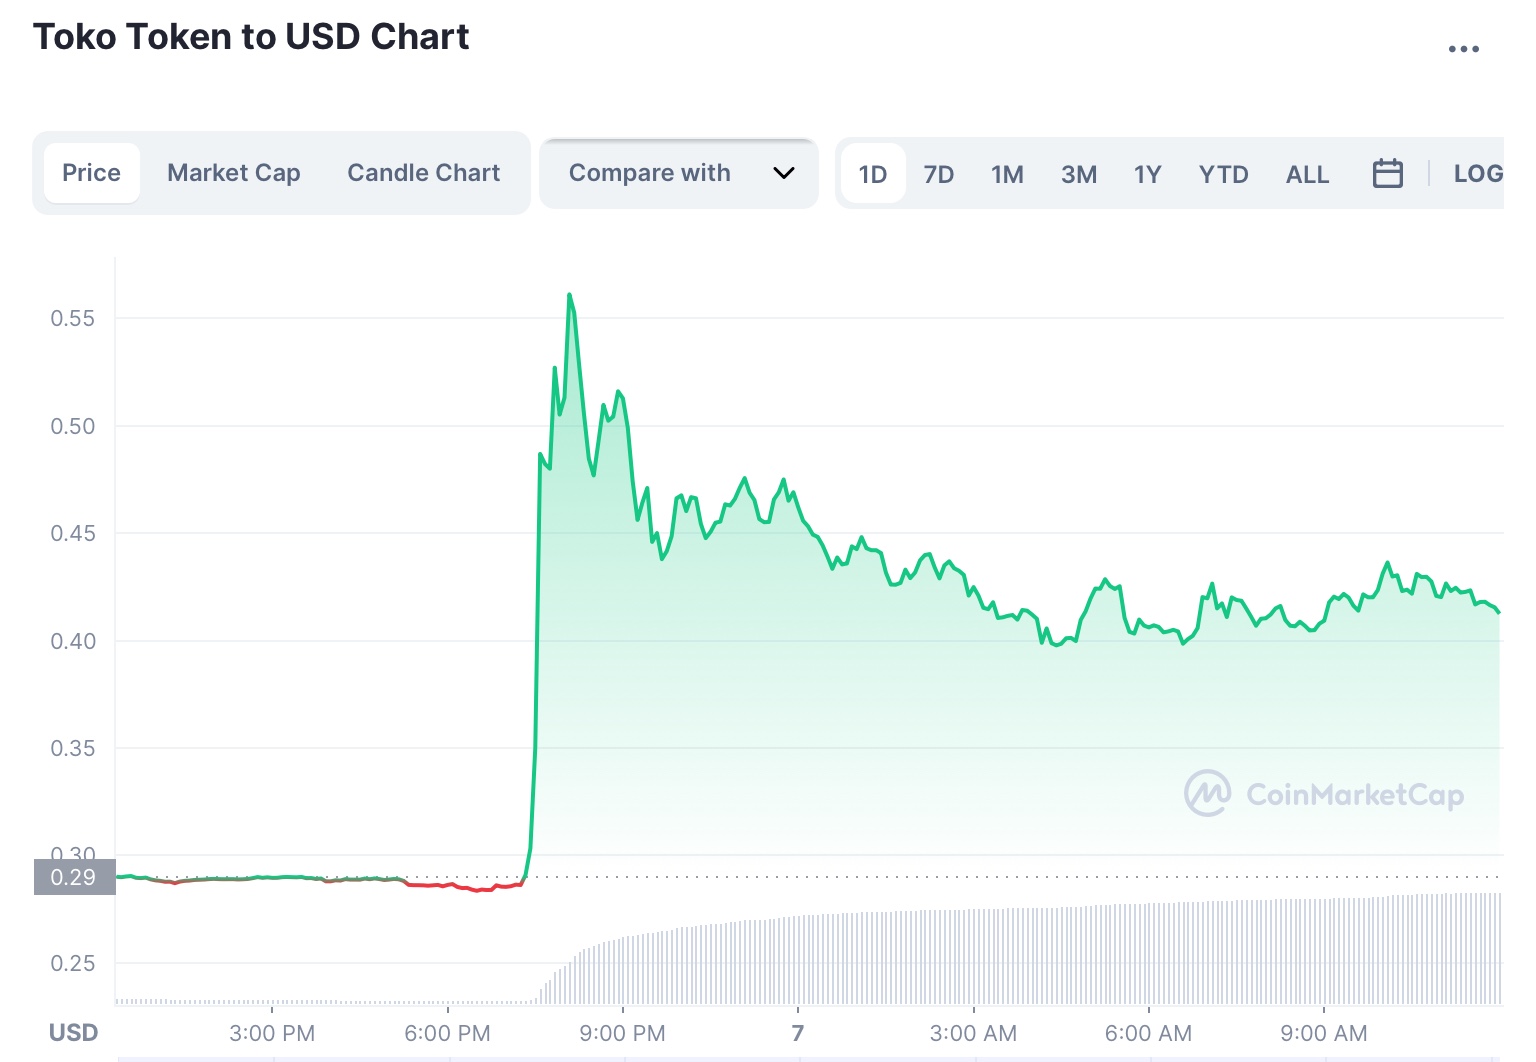1536x1062 pixels.
Task: Show full history with ALL
Action: click(x=1307, y=174)
